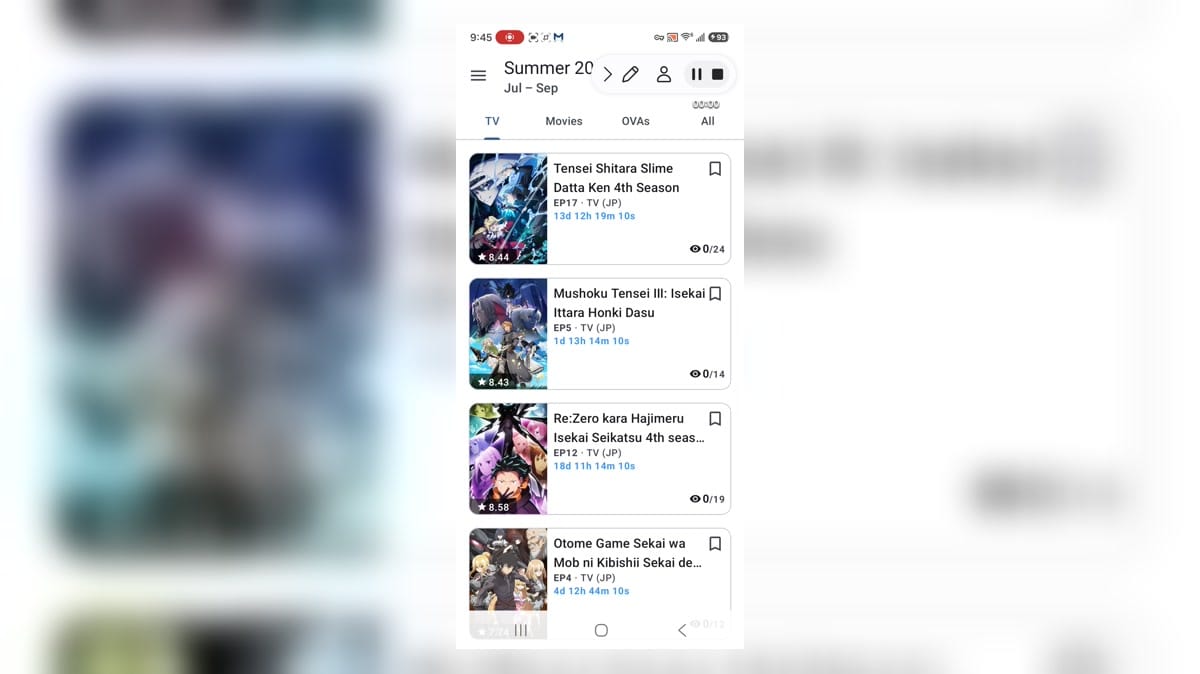
Task: Open the title Mushoku Tensei III: Isekai
Action: point(629,303)
